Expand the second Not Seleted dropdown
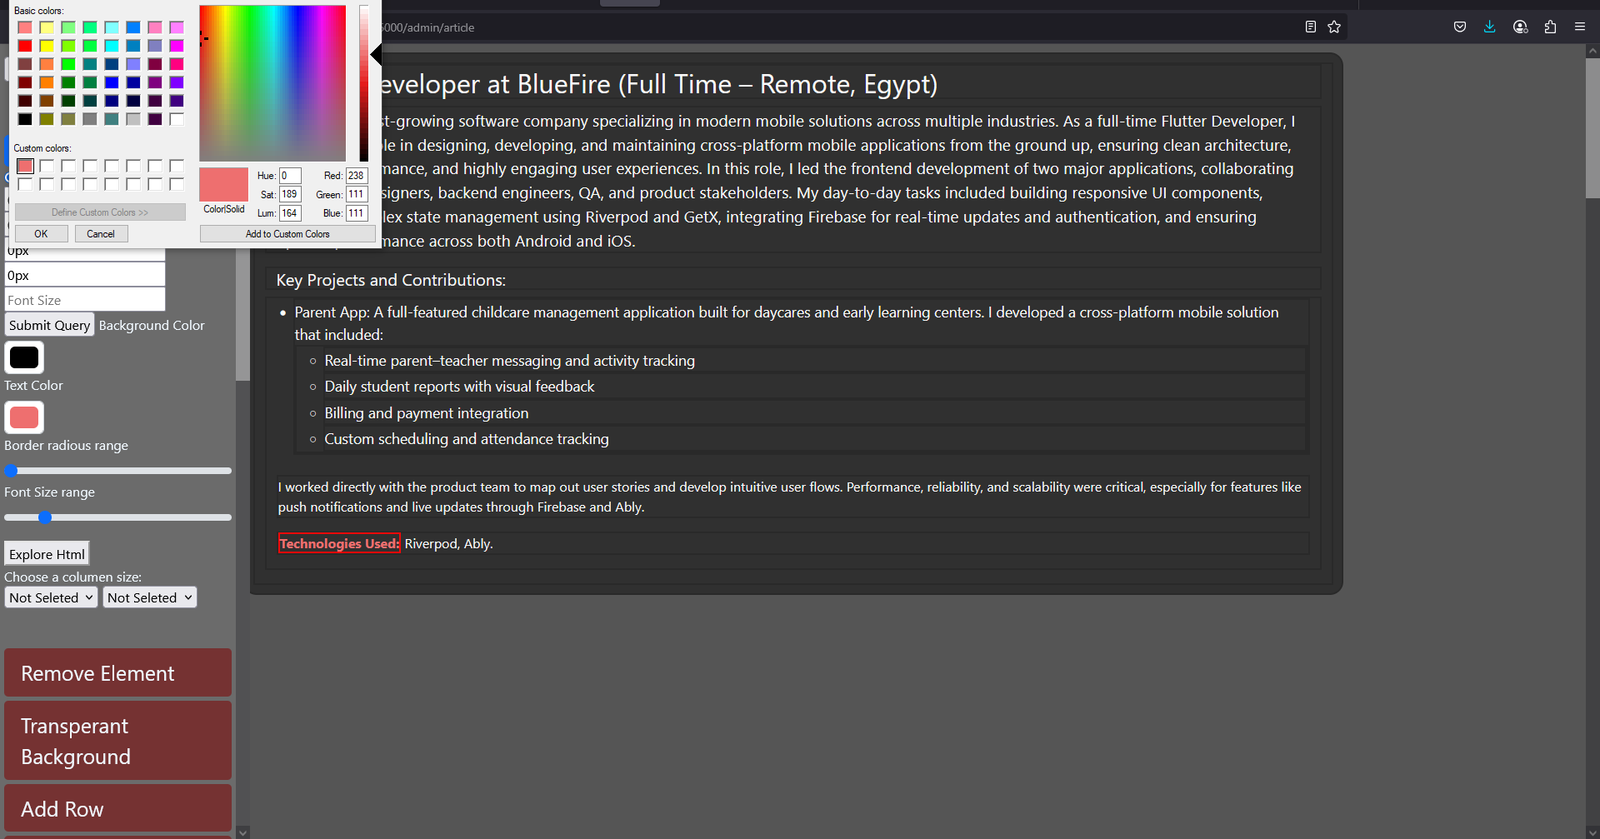This screenshot has height=839, width=1600. 150,598
